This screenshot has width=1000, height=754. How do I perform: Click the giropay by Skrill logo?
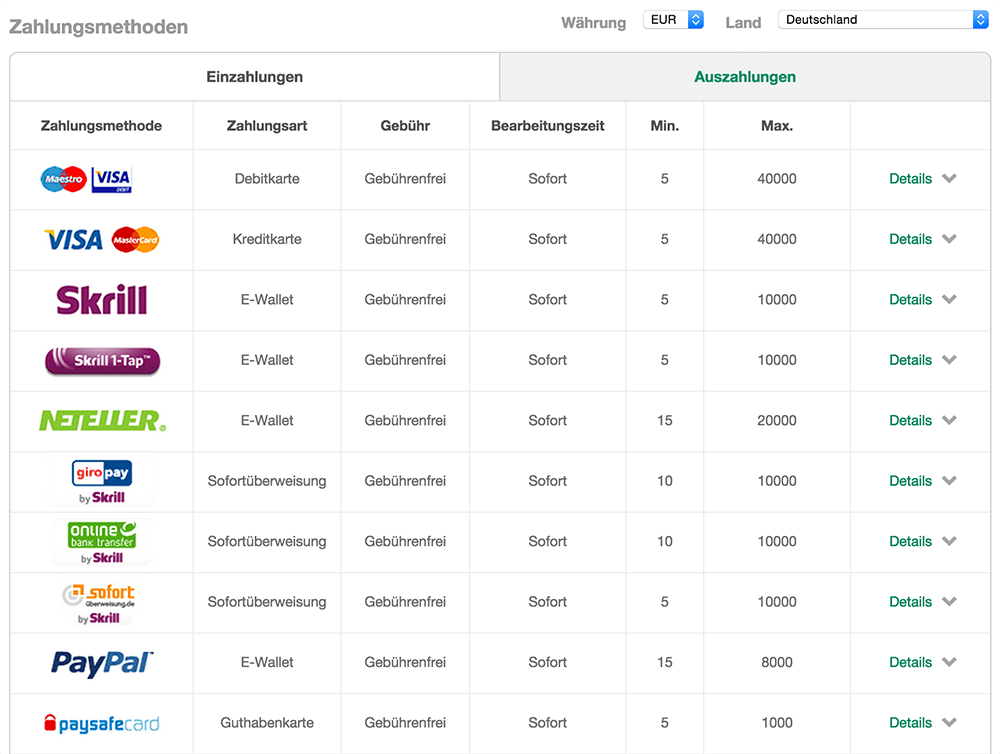point(102,482)
